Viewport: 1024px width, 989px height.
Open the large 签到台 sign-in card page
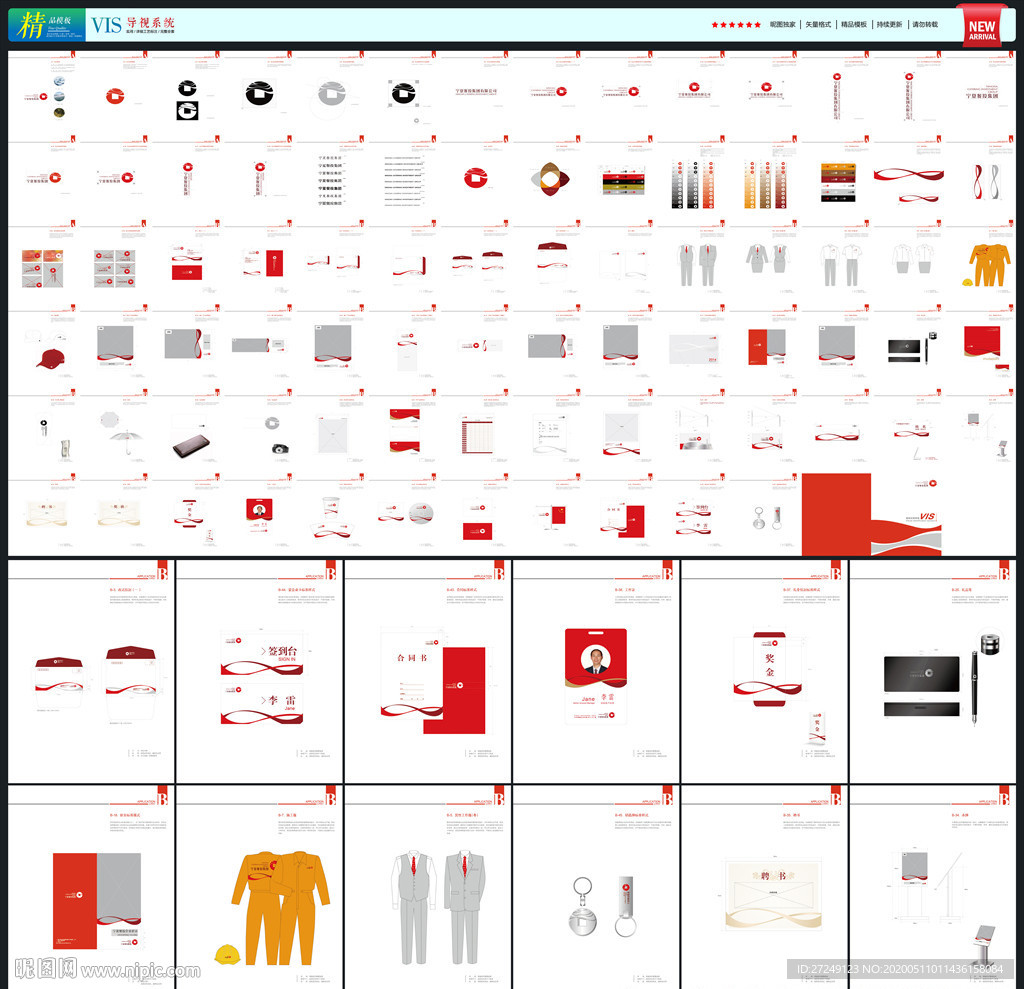point(259,672)
